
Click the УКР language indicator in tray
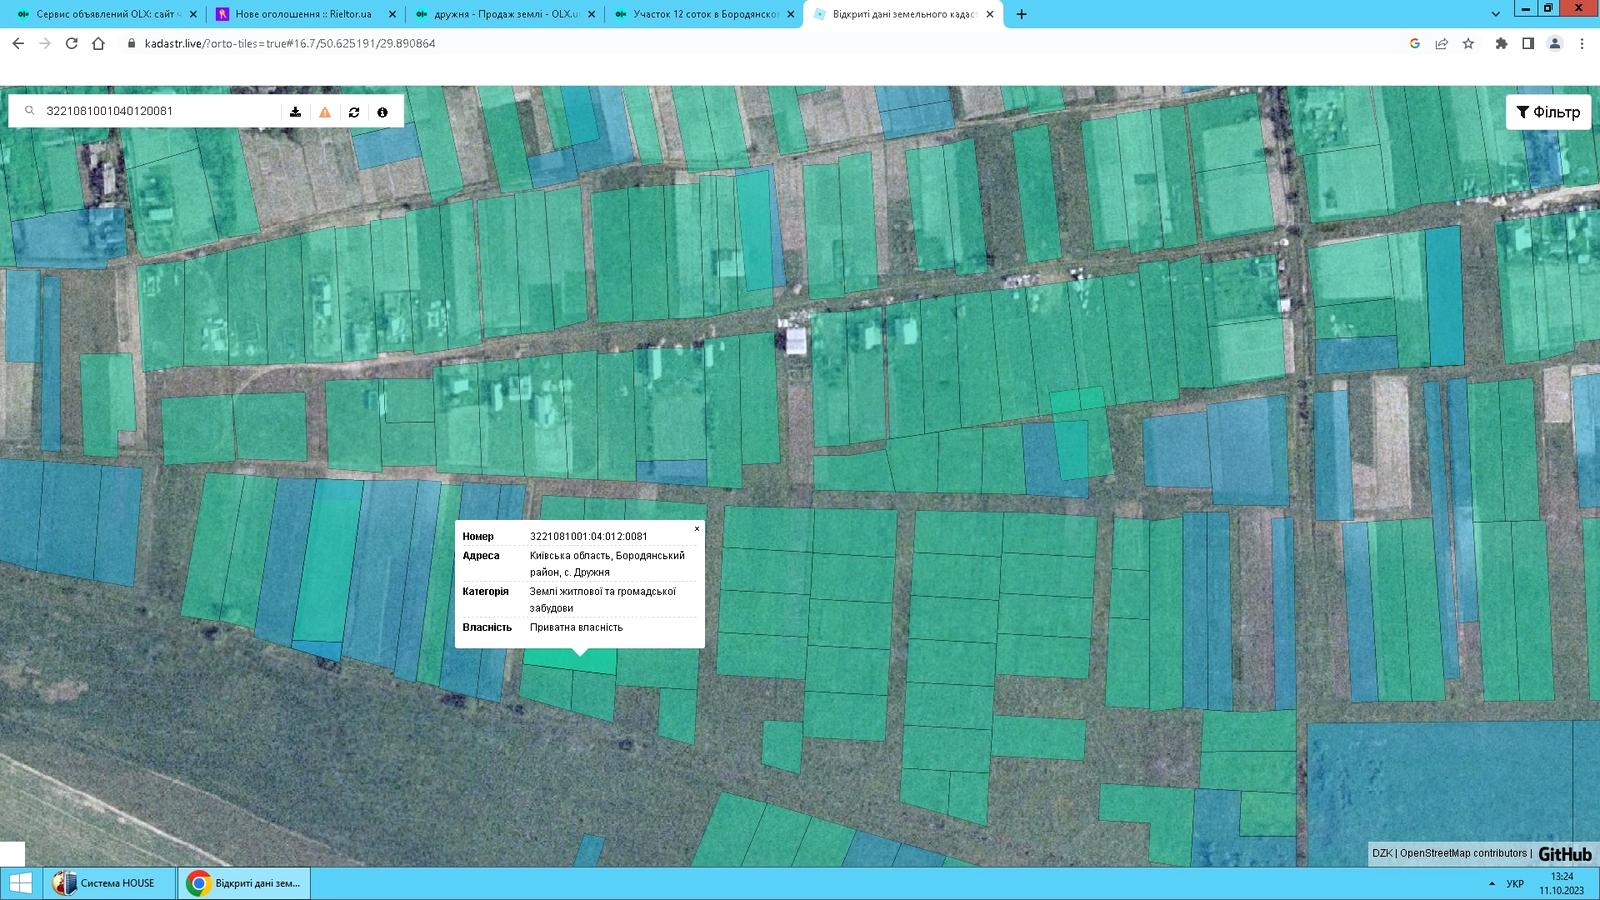tap(1515, 884)
